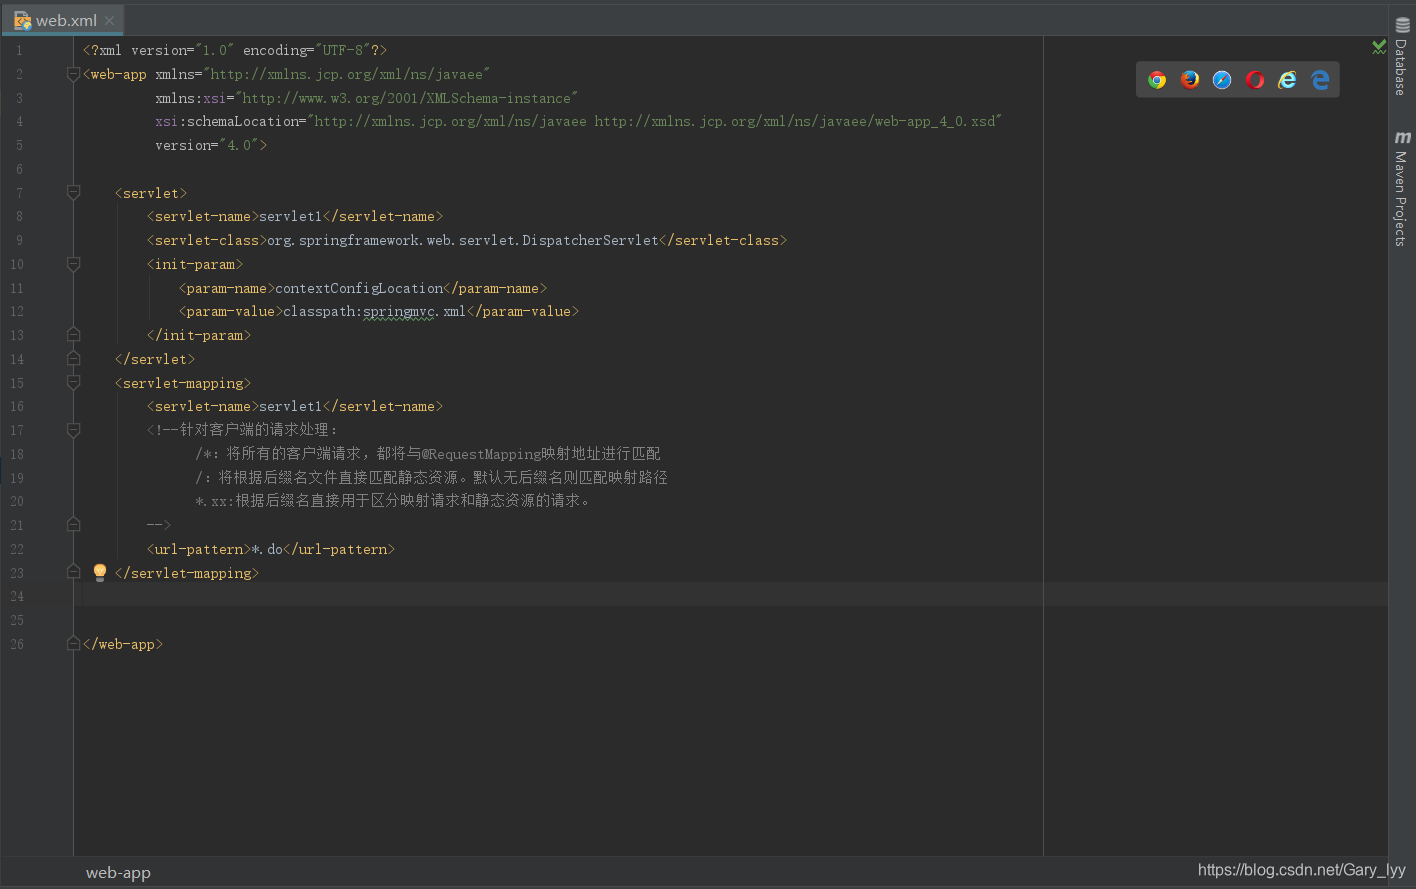Collapse the comment fold on line 17

click(73, 430)
